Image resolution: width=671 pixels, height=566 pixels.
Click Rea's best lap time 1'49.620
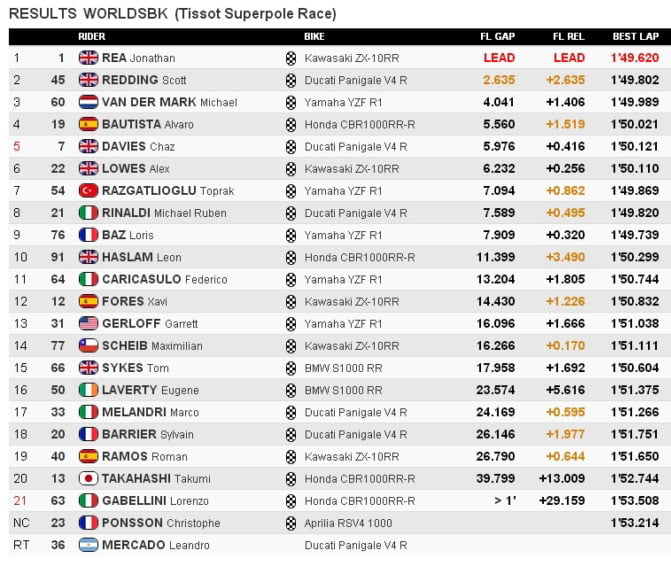click(635, 58)
